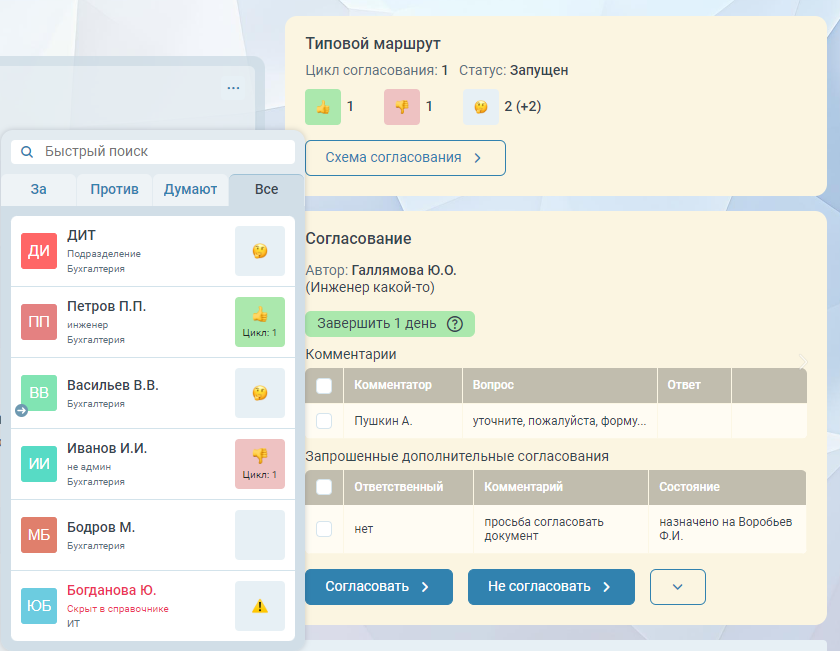Click the thinking-face votes icon in route summary
Image resolution: width=840 pixels, height=651 pixels.
coord(481,107)
